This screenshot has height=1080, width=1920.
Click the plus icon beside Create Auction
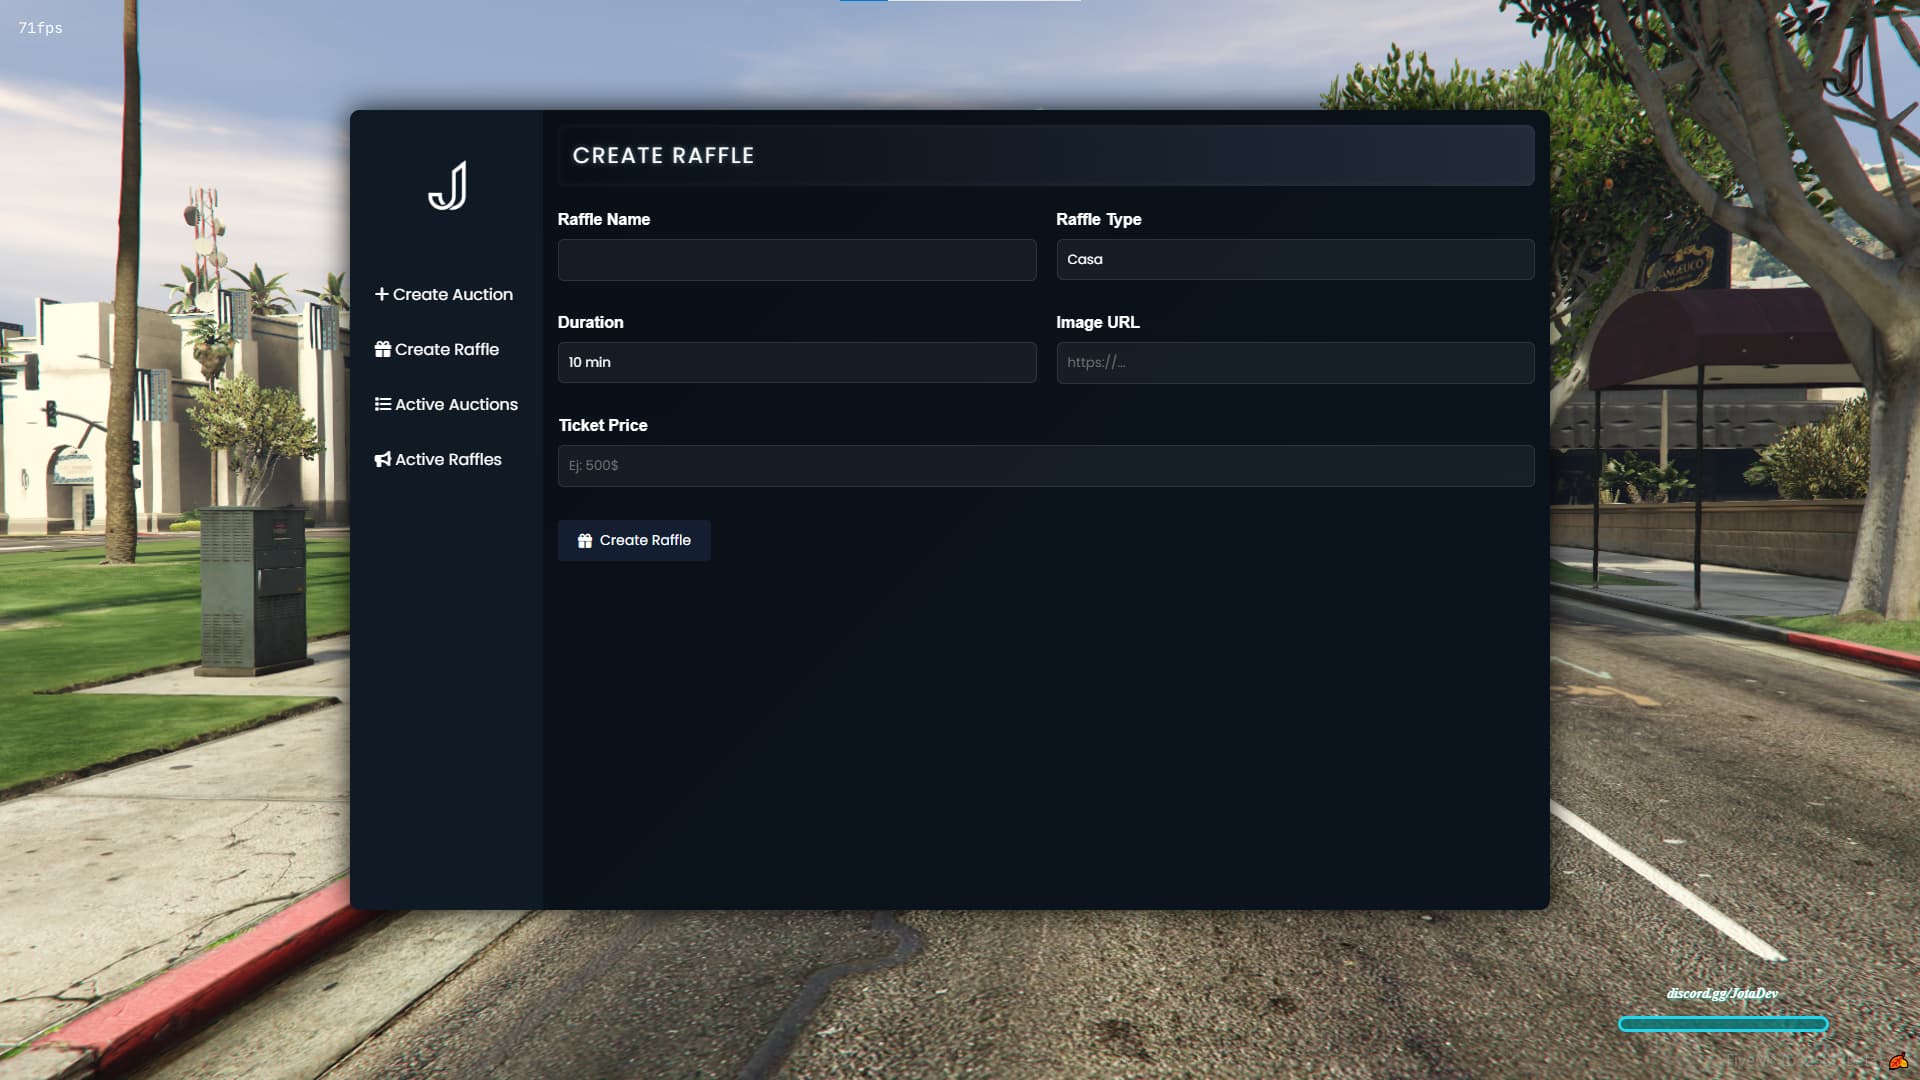pos(381,294)
